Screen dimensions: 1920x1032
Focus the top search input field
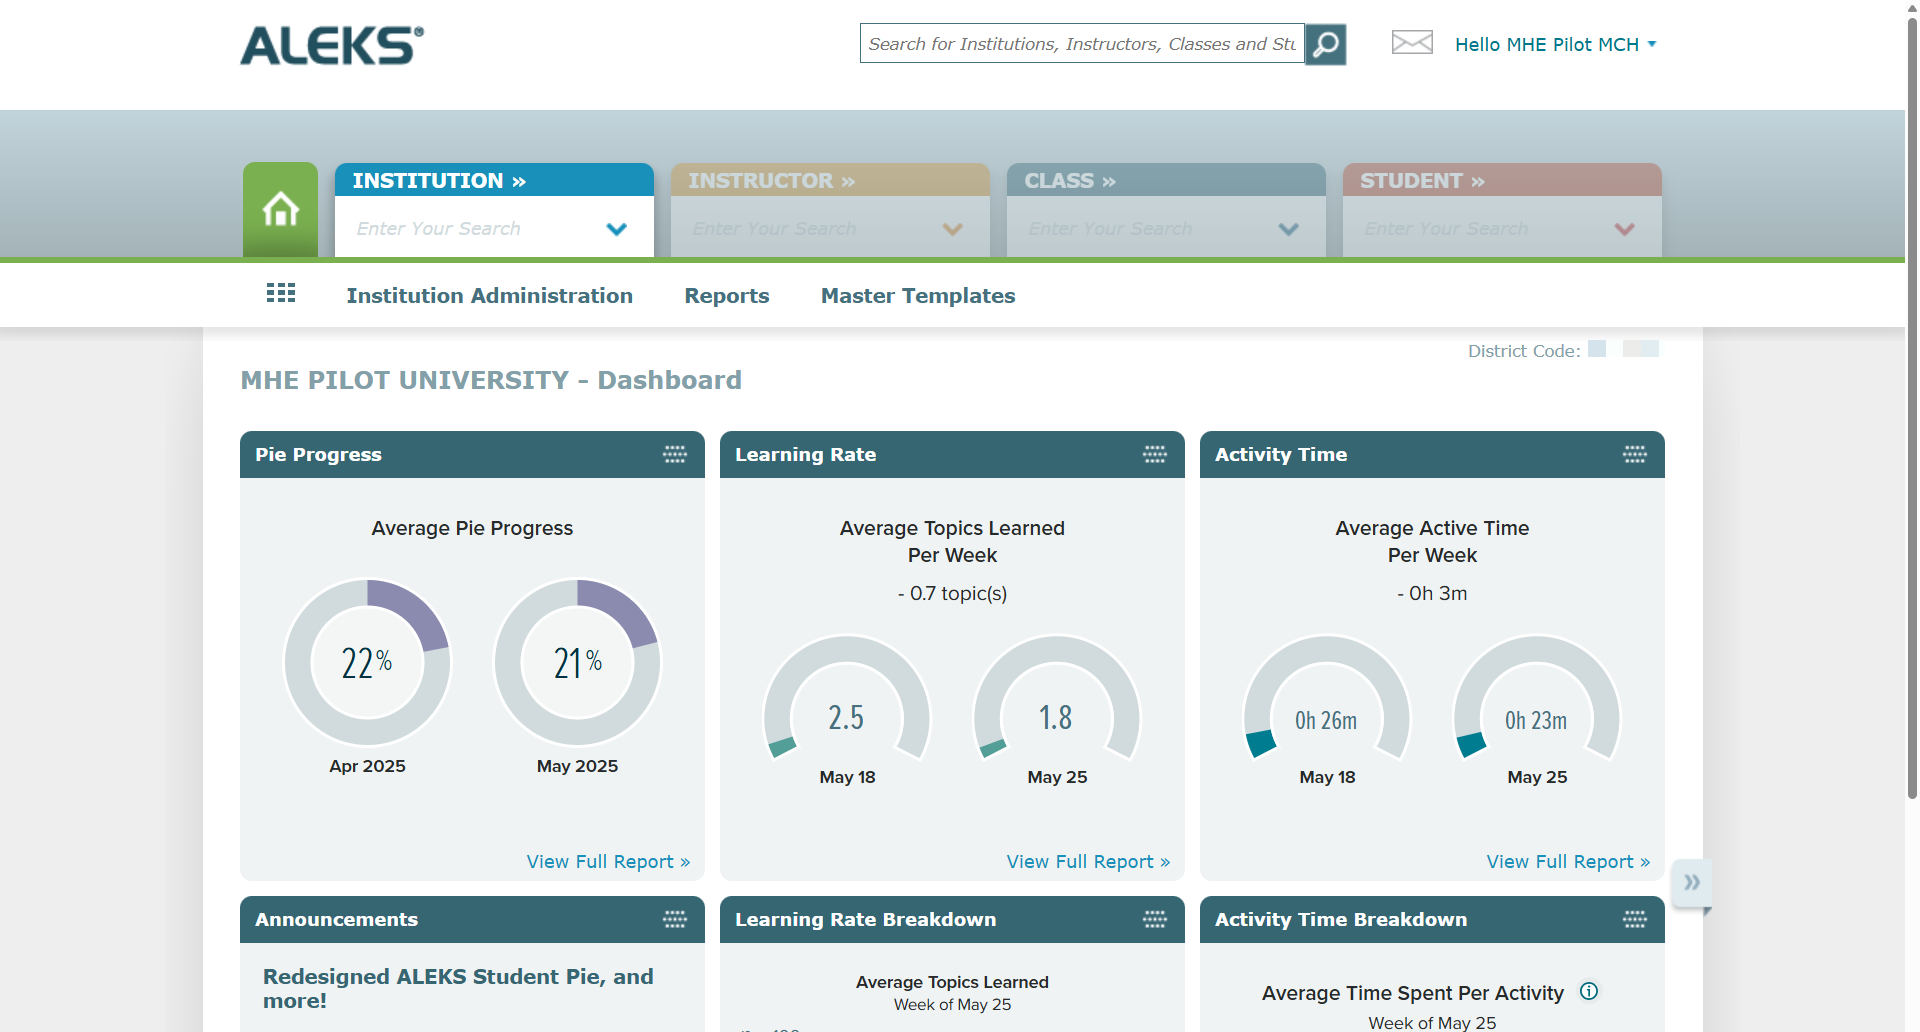1082,44
